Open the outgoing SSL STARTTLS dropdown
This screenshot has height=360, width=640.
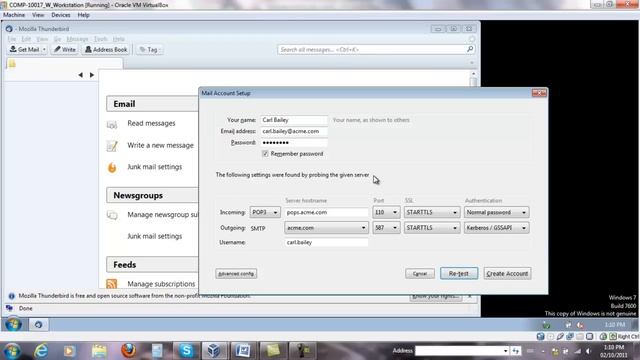[432, 228]
